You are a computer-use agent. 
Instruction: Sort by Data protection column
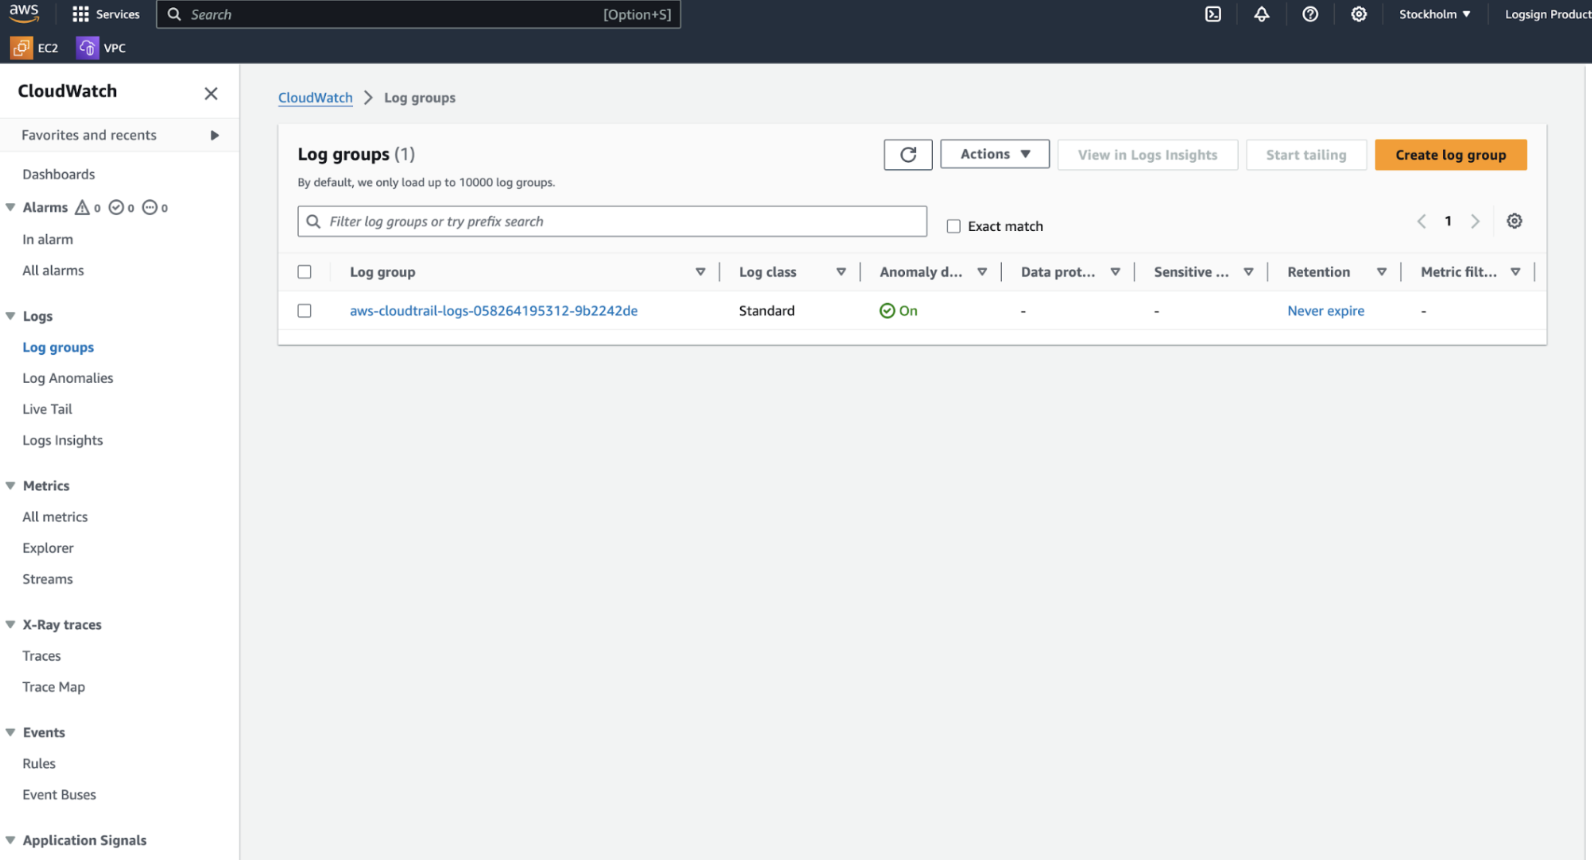(1115, 272)
